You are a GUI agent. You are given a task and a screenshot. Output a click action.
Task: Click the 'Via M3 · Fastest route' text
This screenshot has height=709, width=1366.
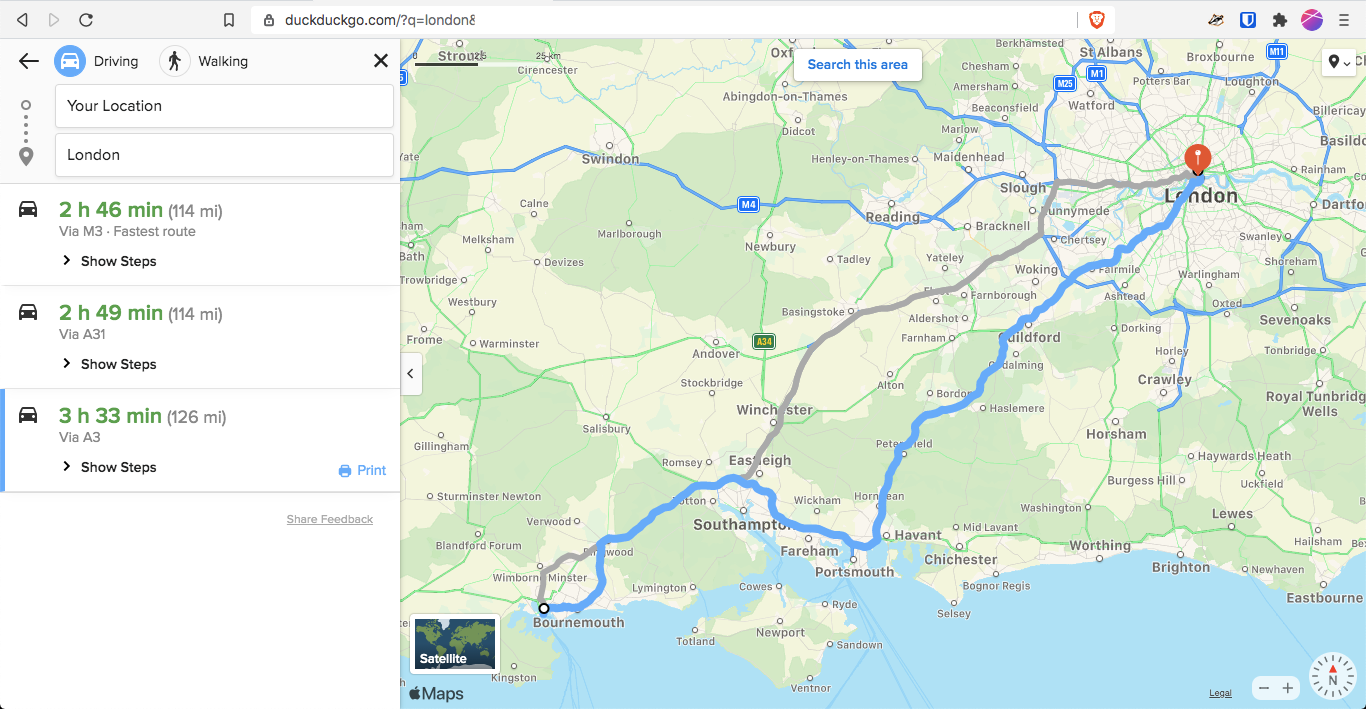tap(127, 231)
